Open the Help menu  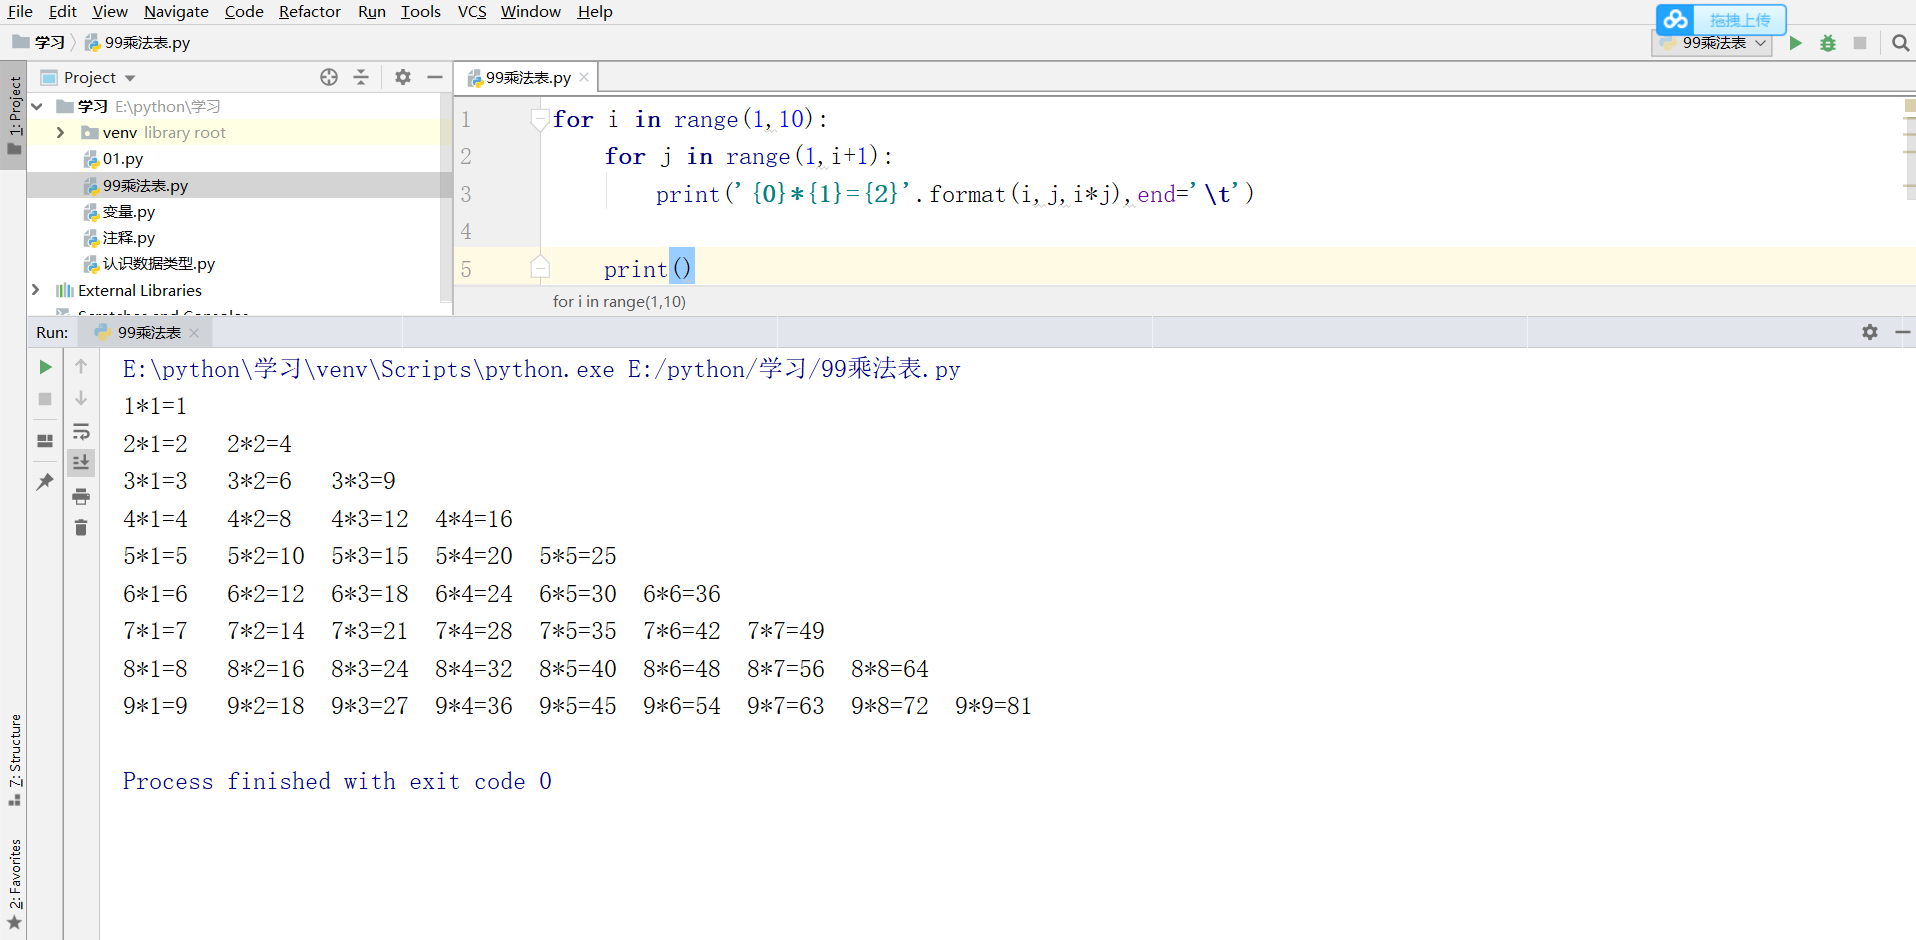tap(595, 11)
